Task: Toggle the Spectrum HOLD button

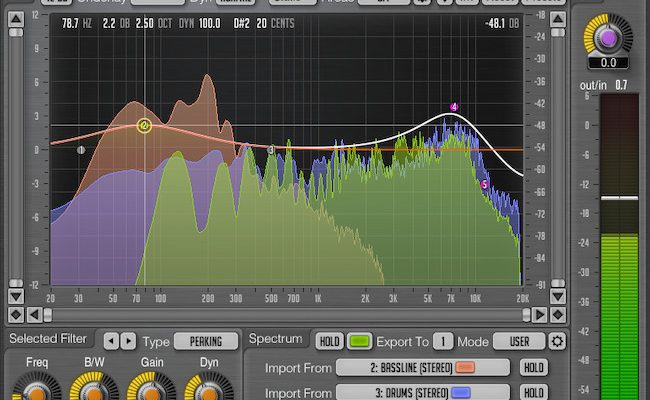Action: click(x=329, y=341)
